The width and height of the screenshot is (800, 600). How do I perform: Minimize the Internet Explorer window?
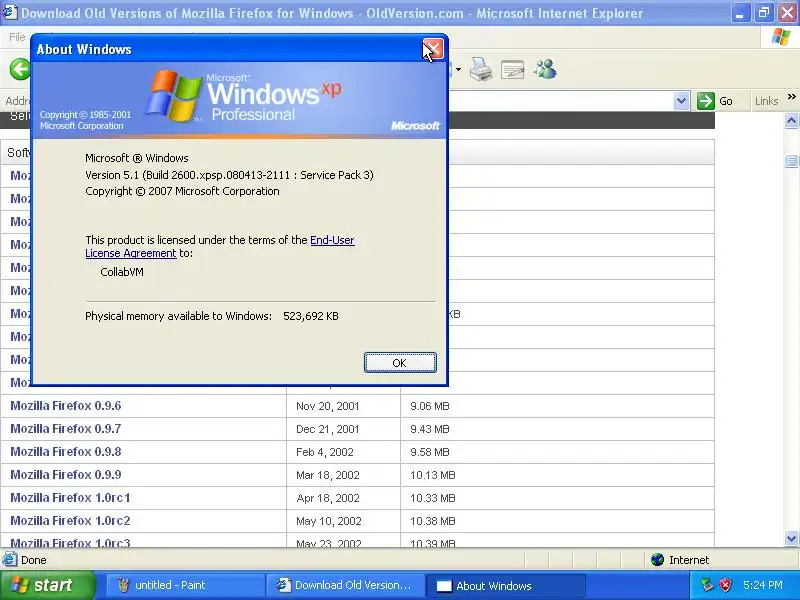pos(740,13)
